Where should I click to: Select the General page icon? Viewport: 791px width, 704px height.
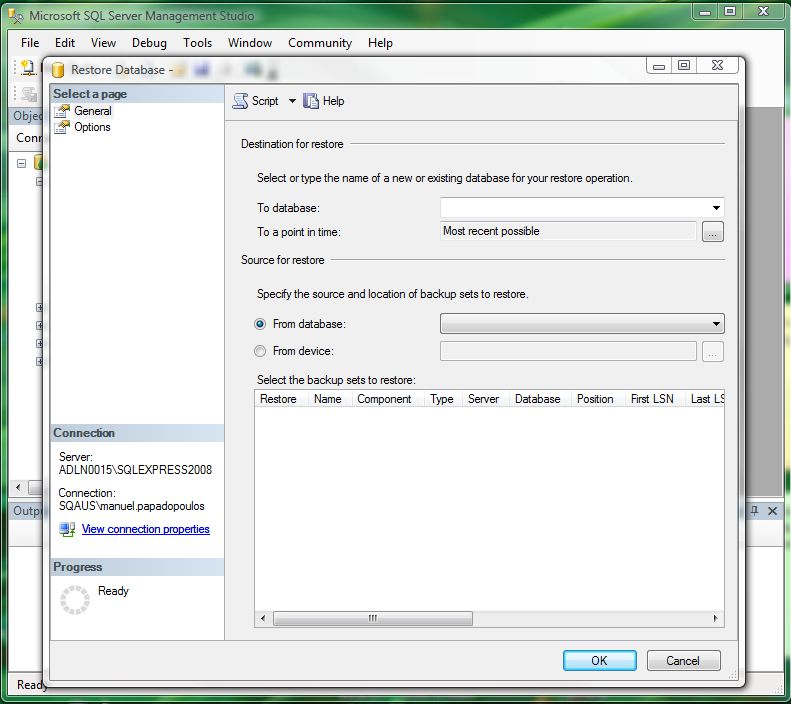[x=64, y=111]
